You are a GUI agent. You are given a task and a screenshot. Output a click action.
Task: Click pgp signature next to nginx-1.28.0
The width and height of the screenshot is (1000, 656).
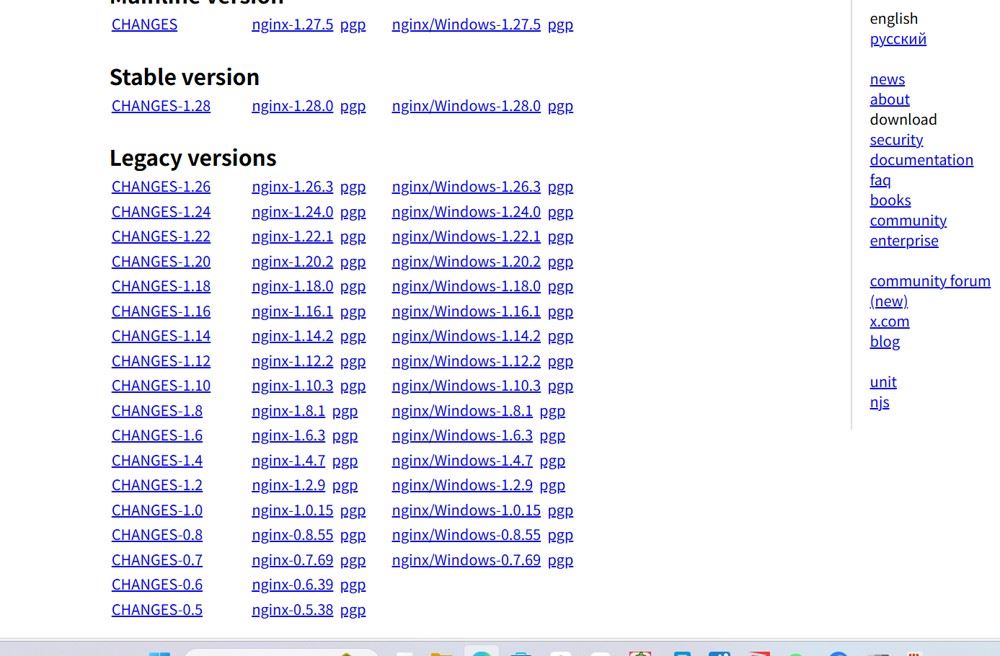(x=352, y=105)
